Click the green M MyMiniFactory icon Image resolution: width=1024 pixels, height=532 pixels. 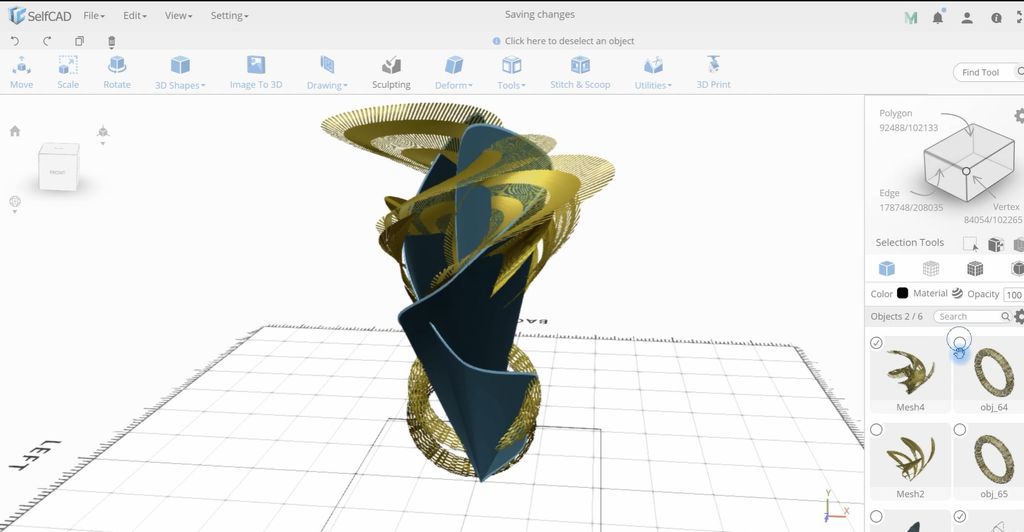(x=910, y=18)
